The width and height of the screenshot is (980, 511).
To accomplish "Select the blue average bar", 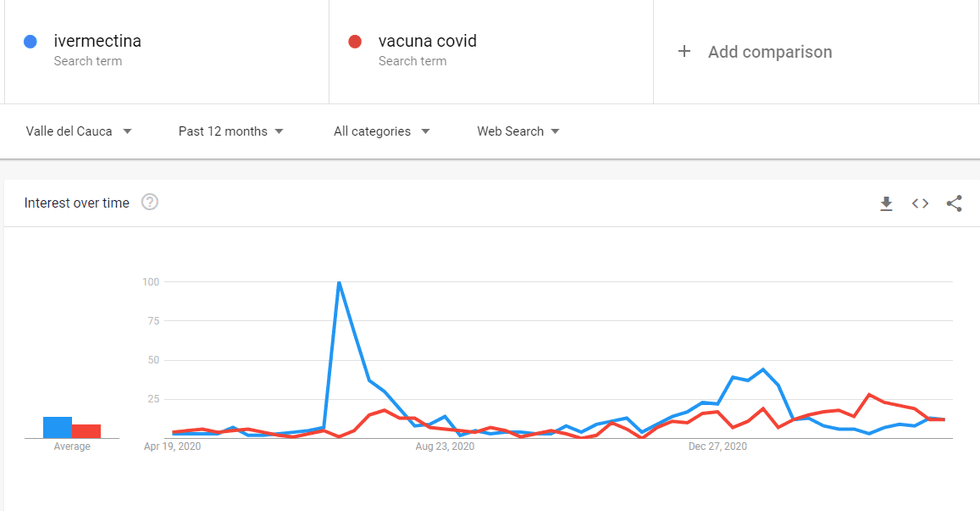I will (57, 427).
